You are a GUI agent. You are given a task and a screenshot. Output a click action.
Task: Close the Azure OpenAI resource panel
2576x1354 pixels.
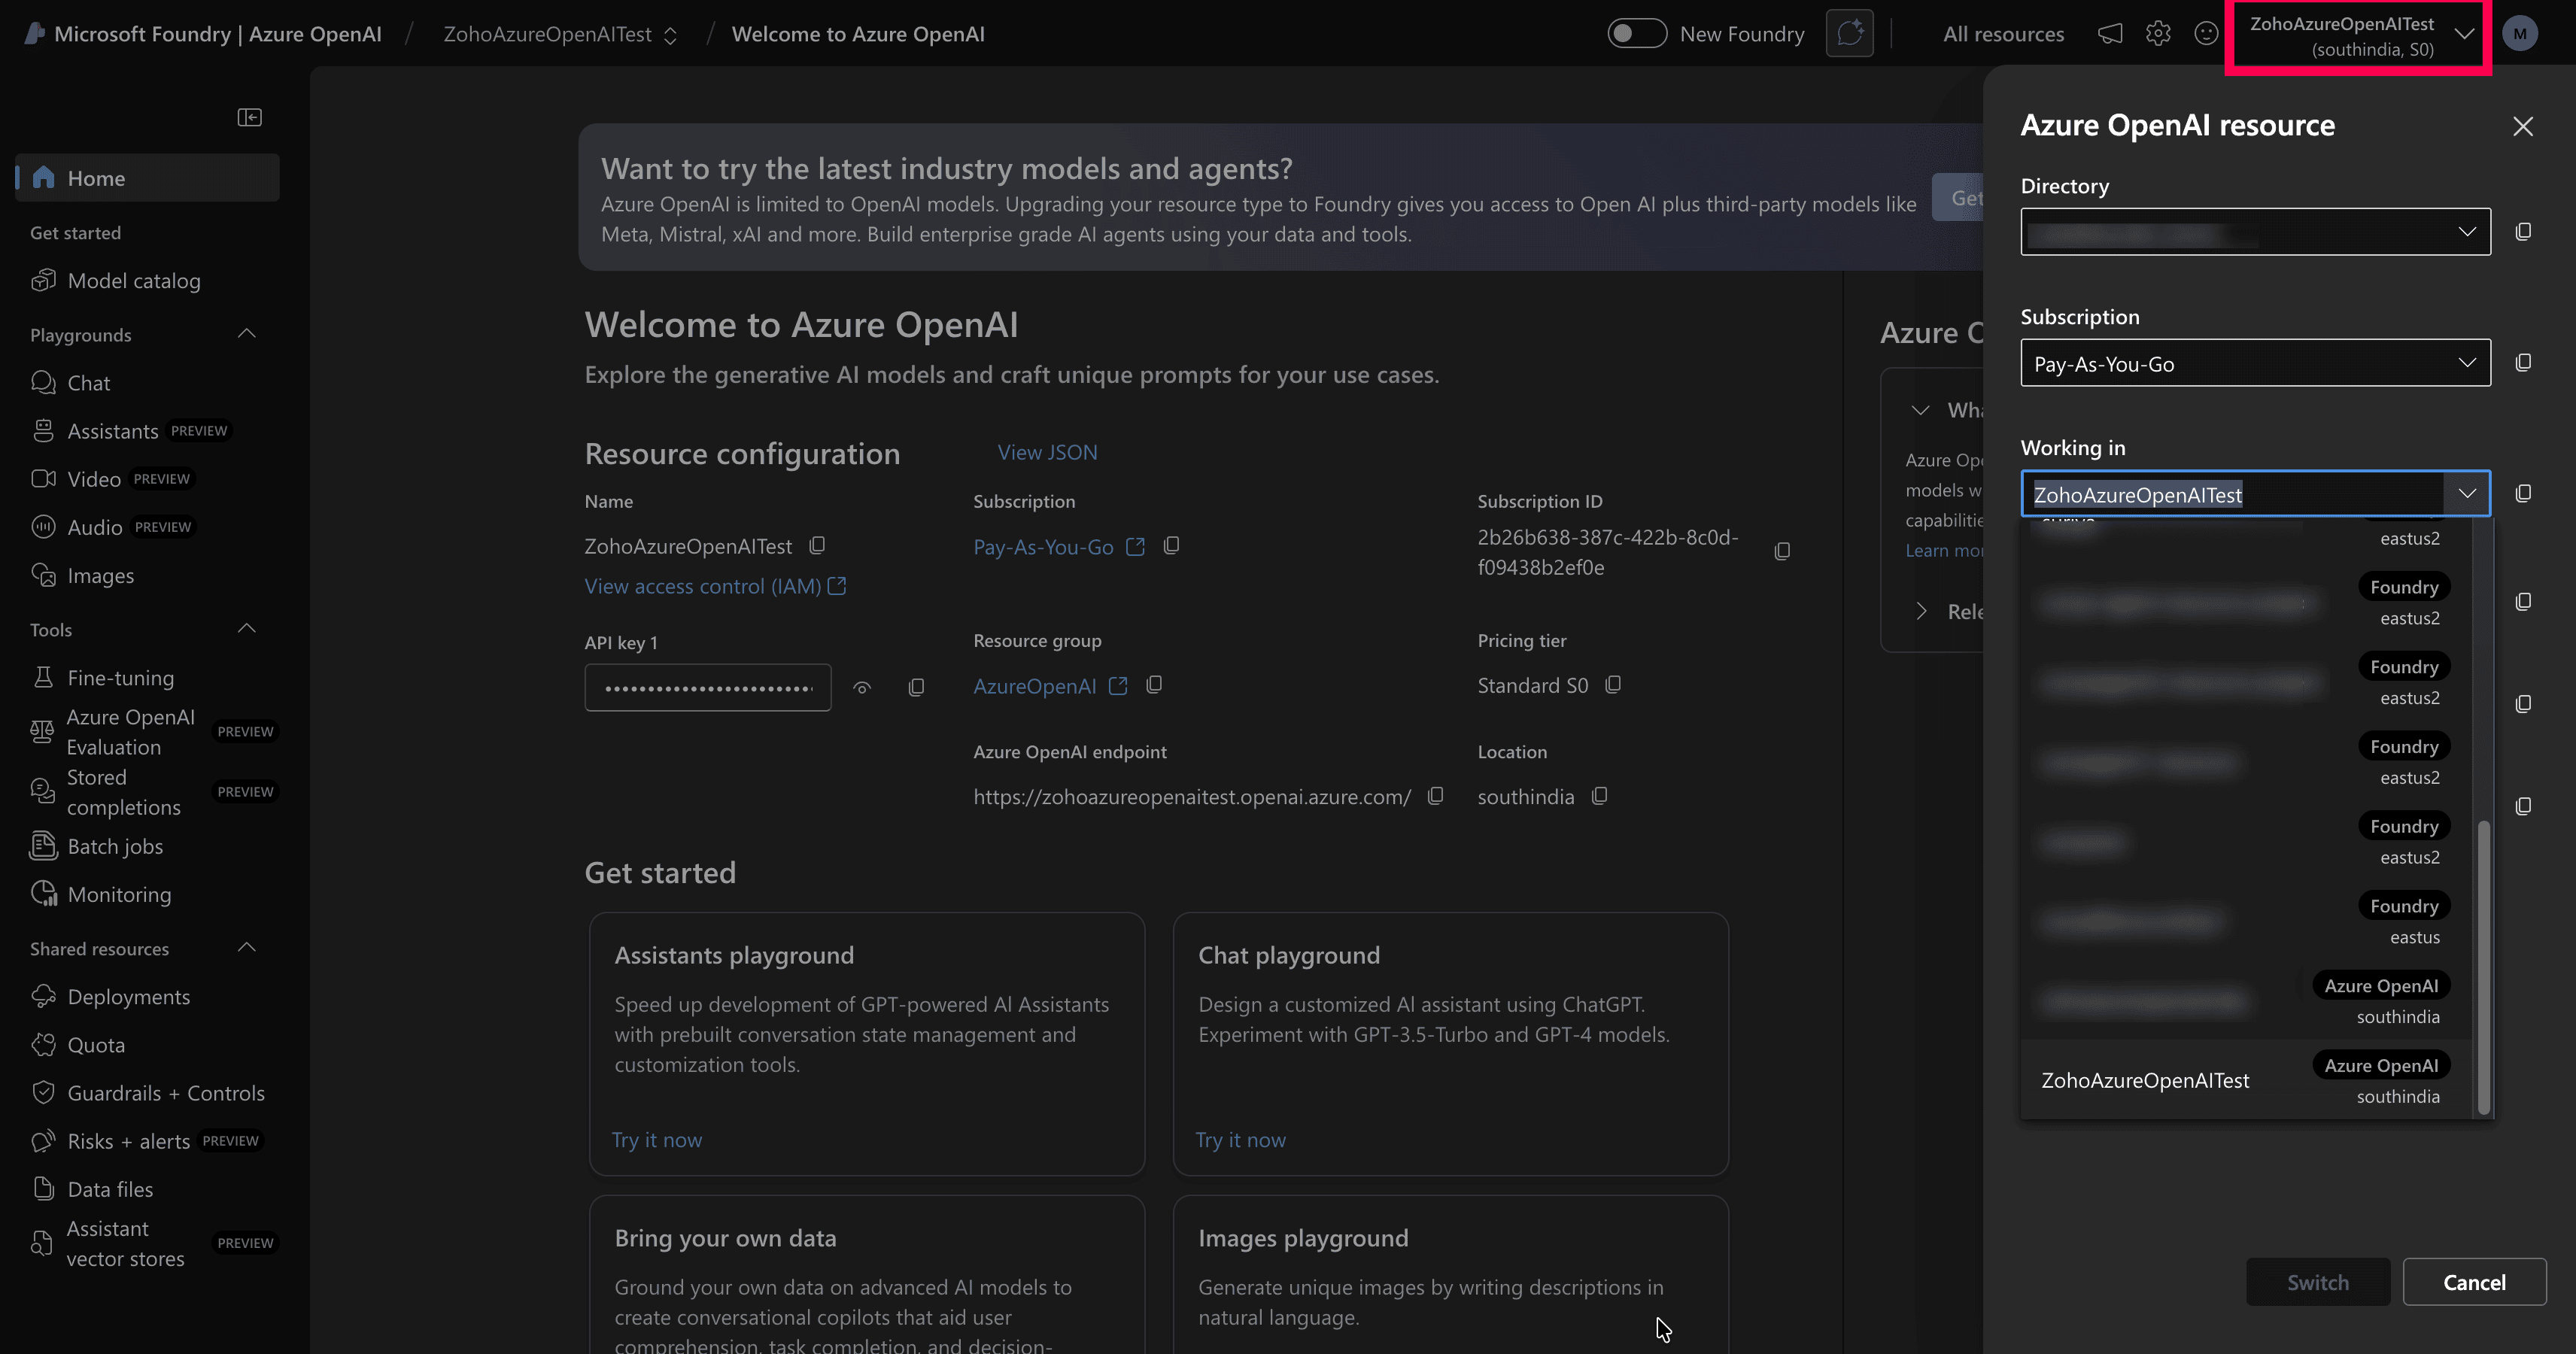(2522, 126)
